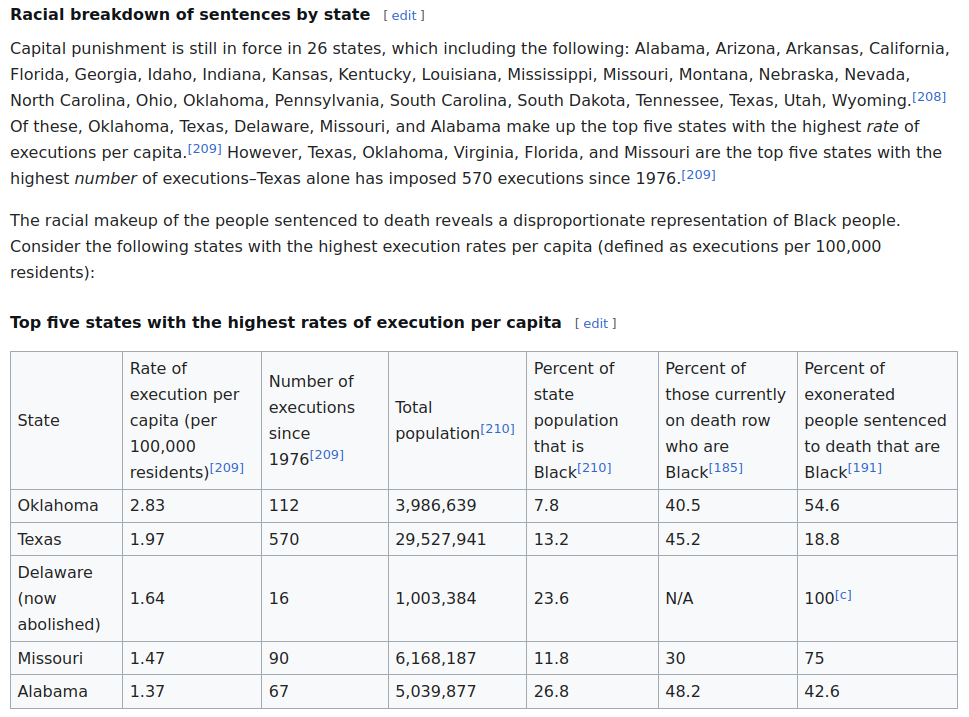Open citation [210] in state population Black header
The width and height of the screenshot is (969, 717).
tap(594, 468)
